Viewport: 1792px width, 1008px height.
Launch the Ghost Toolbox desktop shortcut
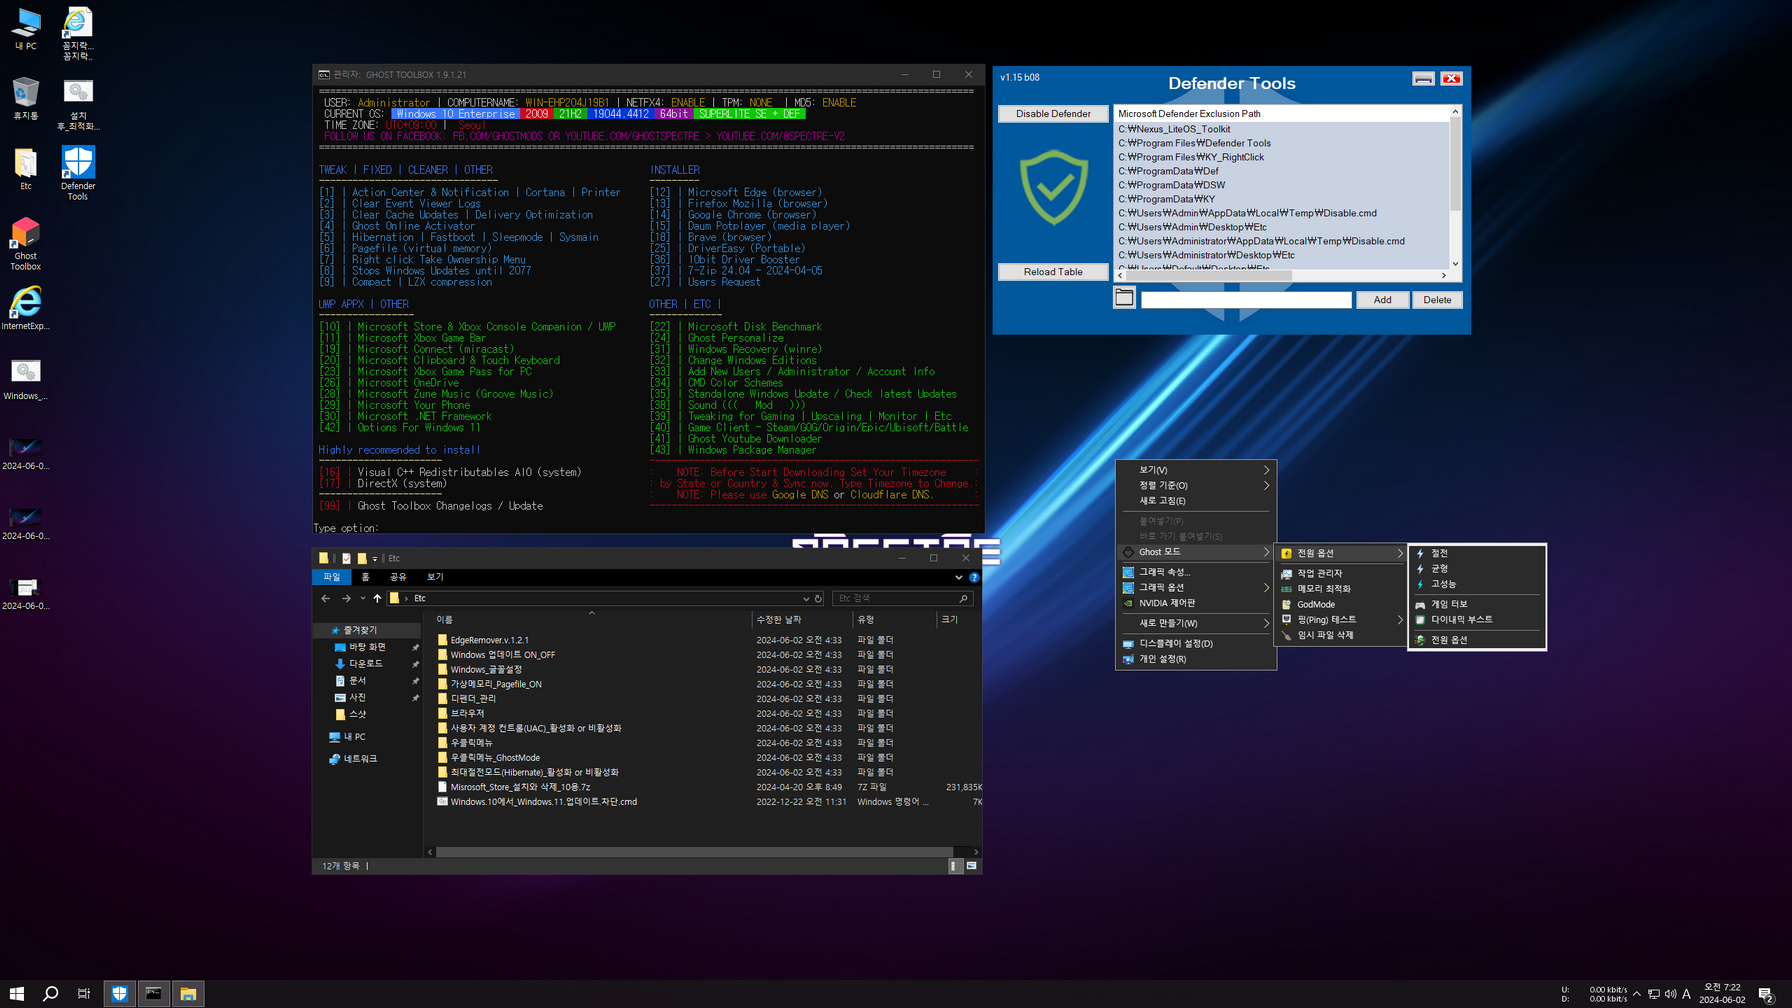click(x=25, y=244)
